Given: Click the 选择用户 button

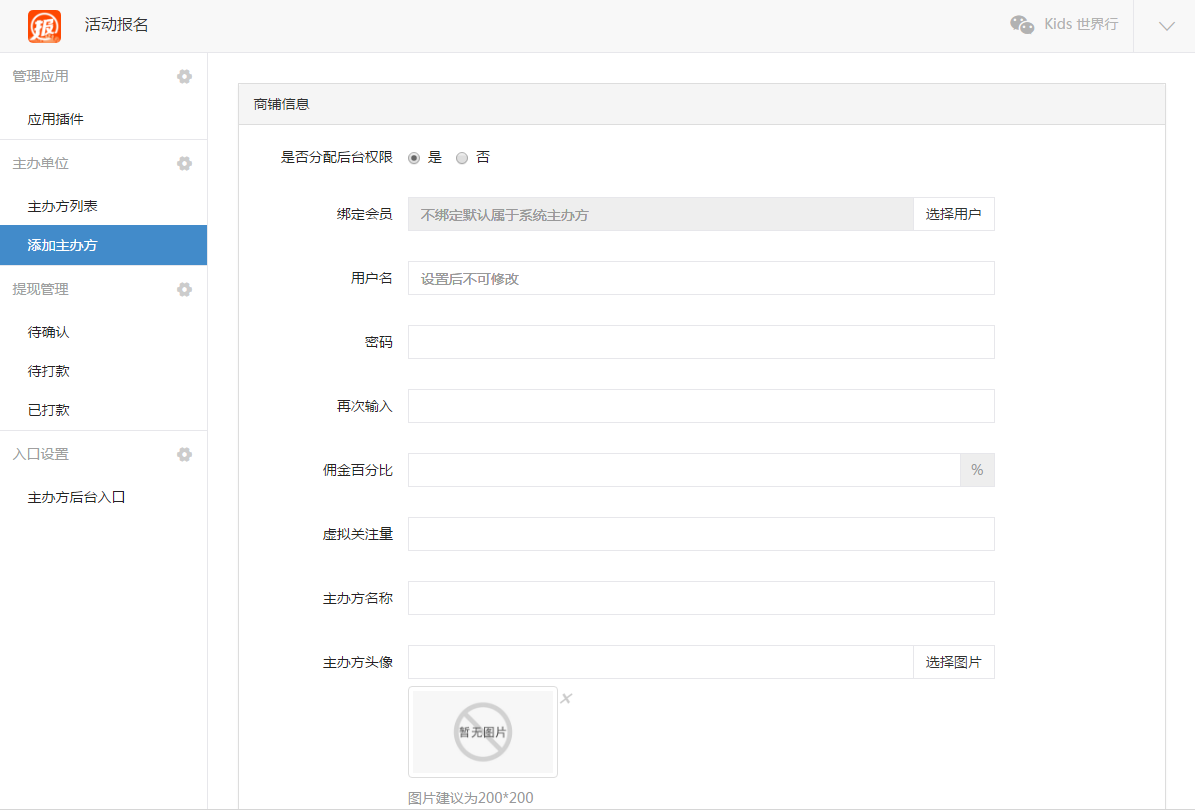Looking at the screenshot, I should [x=953, y=214].
